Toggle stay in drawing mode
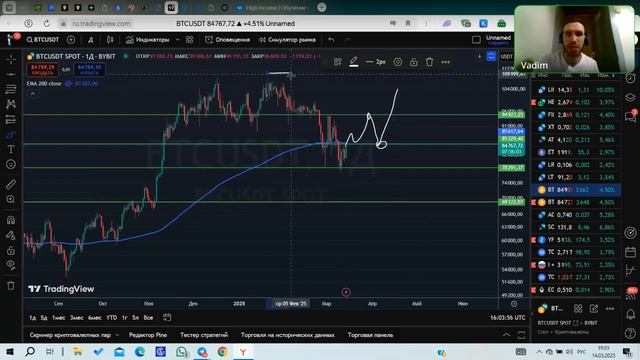The image size is (640, 360). coord(11,235)
